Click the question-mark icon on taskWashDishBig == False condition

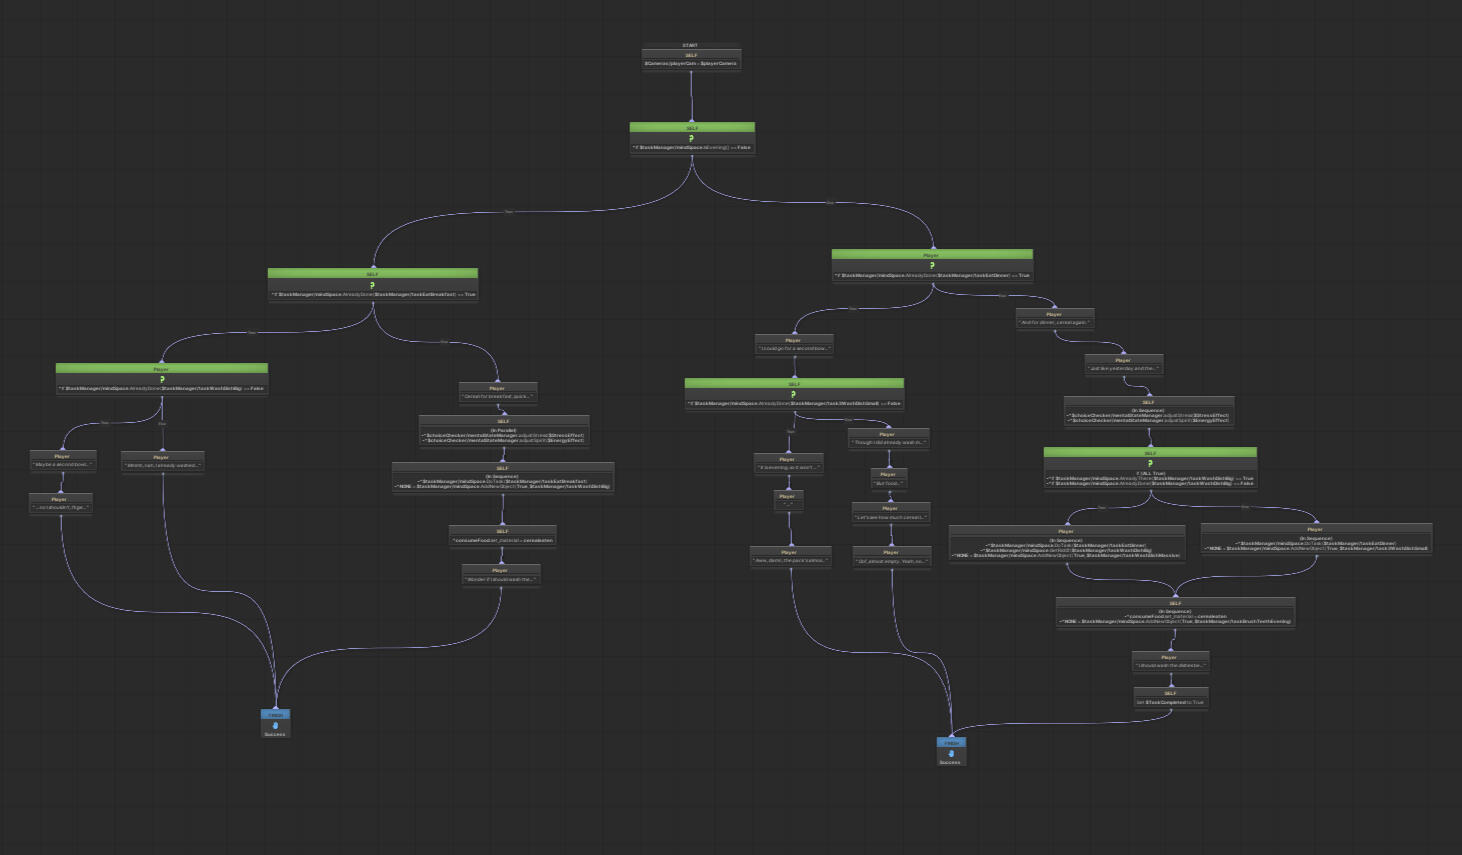[x=161, y=379]
